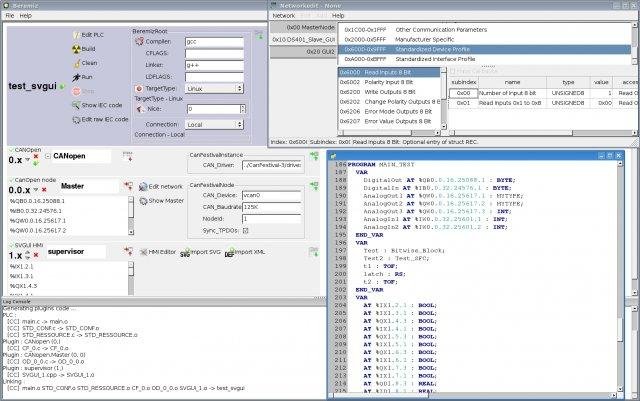Toggle parameters panel icon in CanFestivalNode row
This screenshot has height=401, width=640.
(314, 186)
